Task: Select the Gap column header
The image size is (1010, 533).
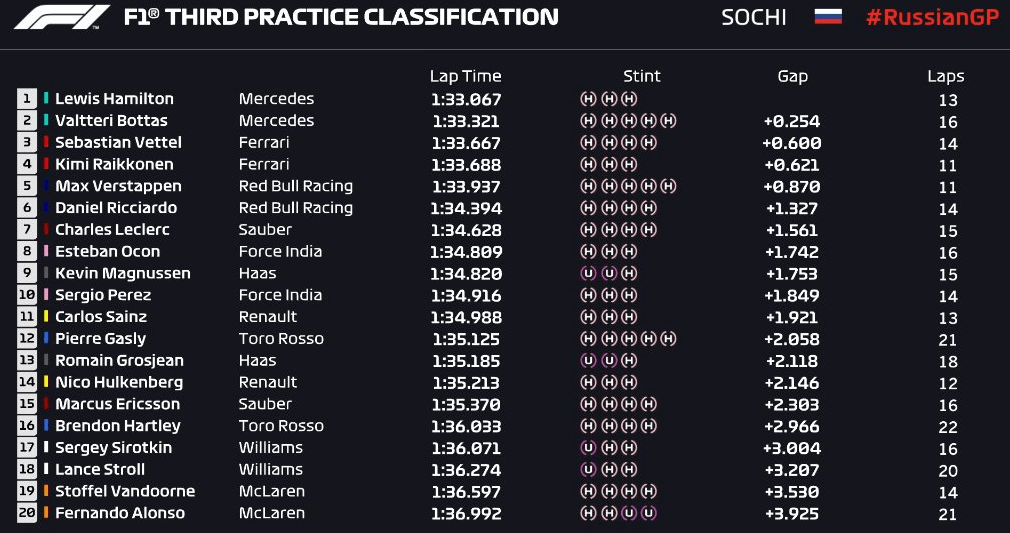Action: point(792,77)
